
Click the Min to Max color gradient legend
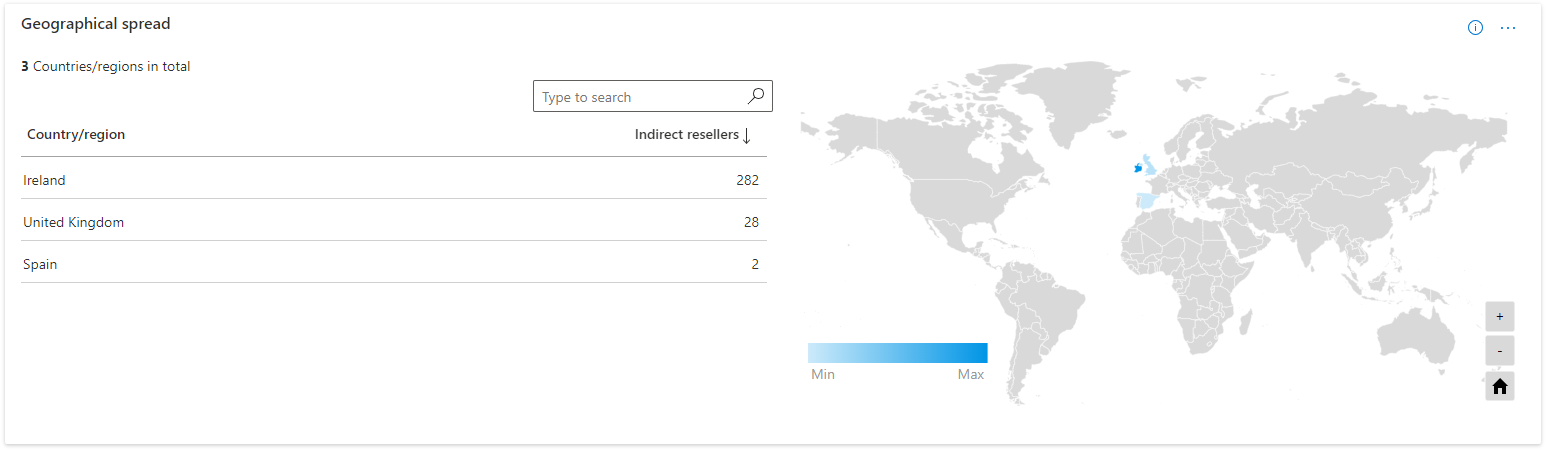pos(897,352)
